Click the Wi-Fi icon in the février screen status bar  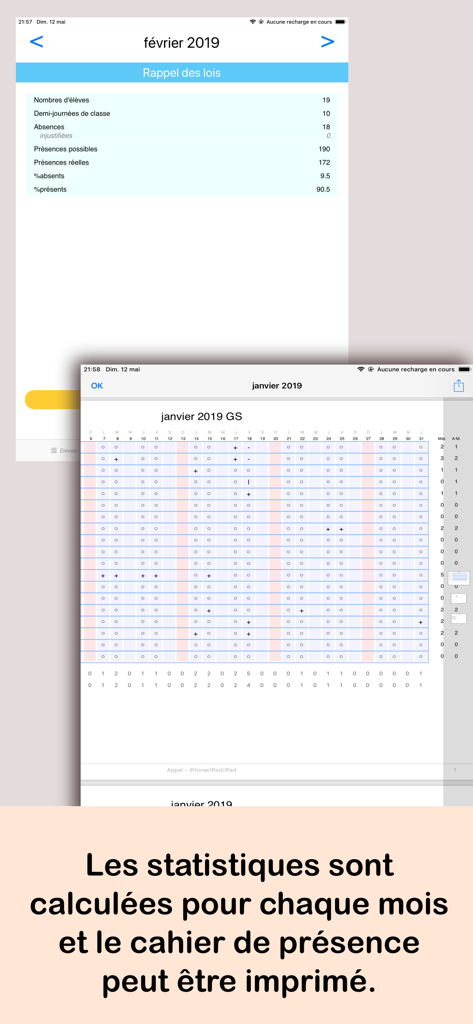[252, 22]
